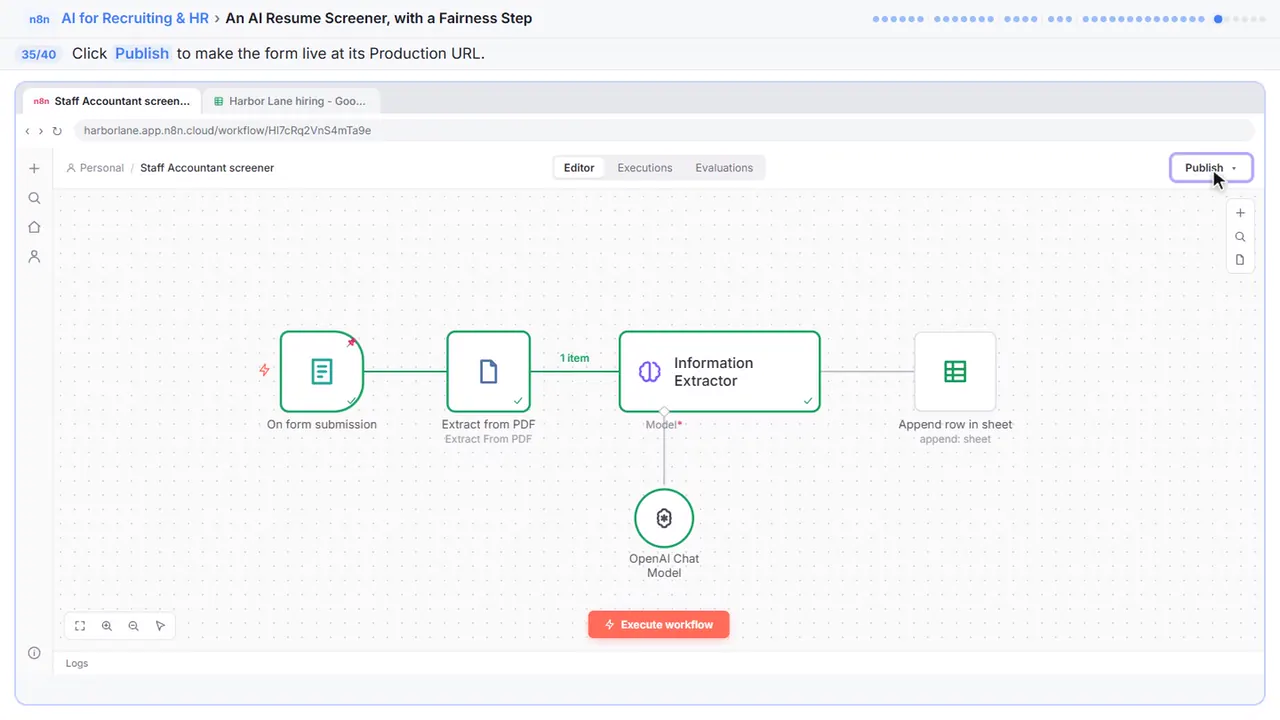The image size is (1280, 720).
Task: Select Staff Accountant screener browser tab
Action: pos(112,101)
